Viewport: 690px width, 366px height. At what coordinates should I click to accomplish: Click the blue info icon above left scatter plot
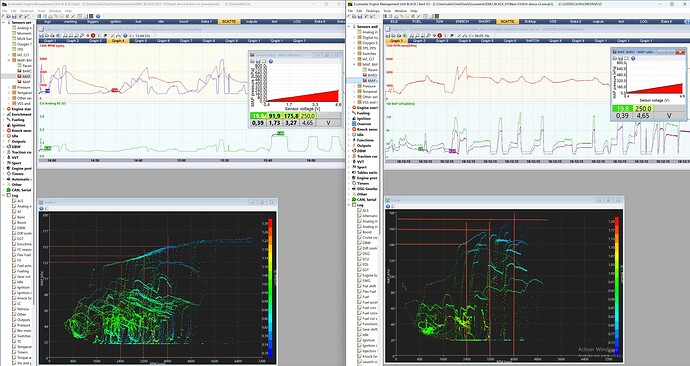(42, 208)
